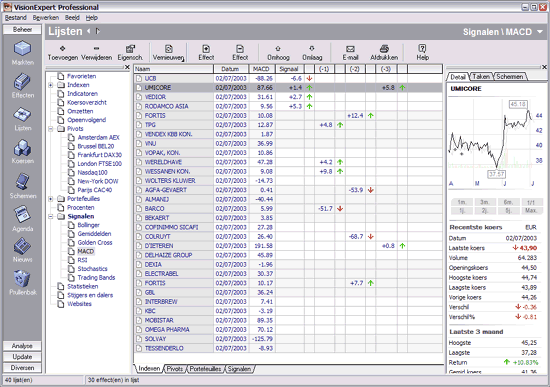Open the Signalen \ MACD dropdown arrow

click(x=540, y=32)
